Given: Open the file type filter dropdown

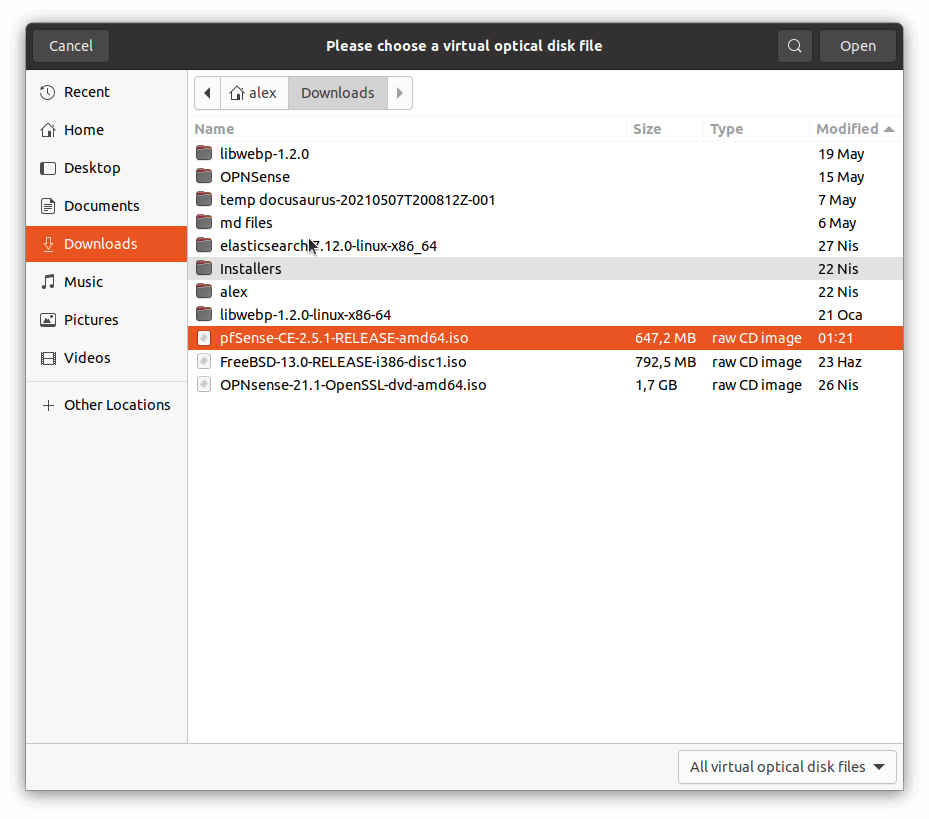Looking at the screenshot, I should 787,767.
